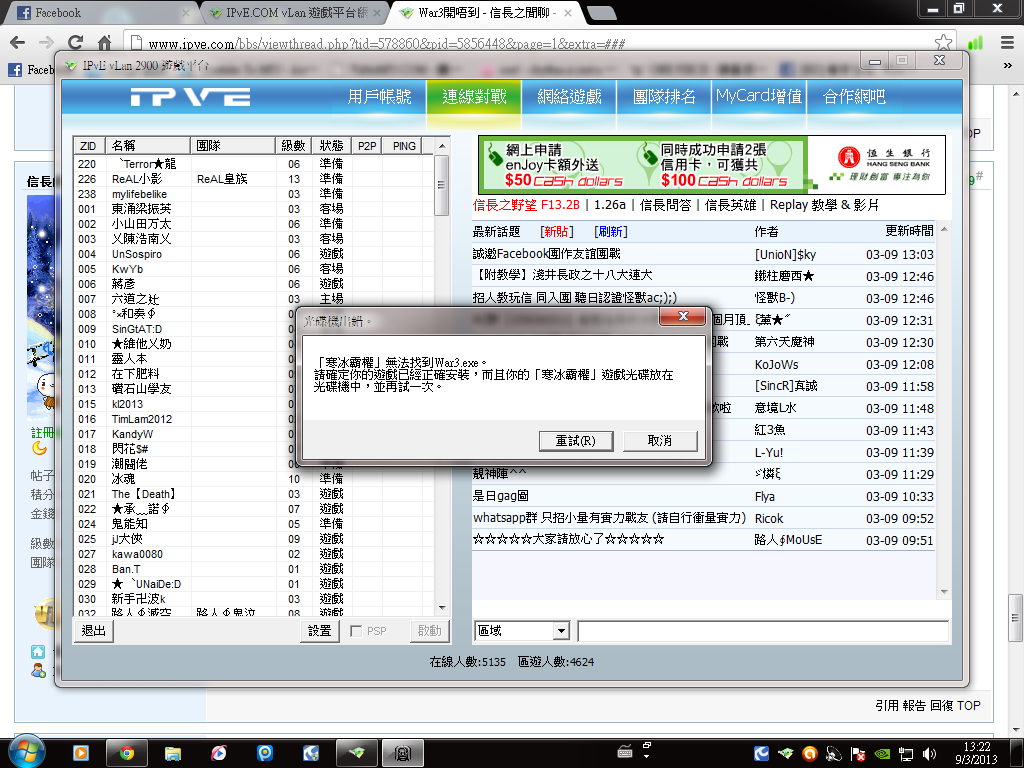Image resolution: width=1024 pixels, height=768 pixels.
Task: Sort player list by PING column
Action: tap(404, 146)
